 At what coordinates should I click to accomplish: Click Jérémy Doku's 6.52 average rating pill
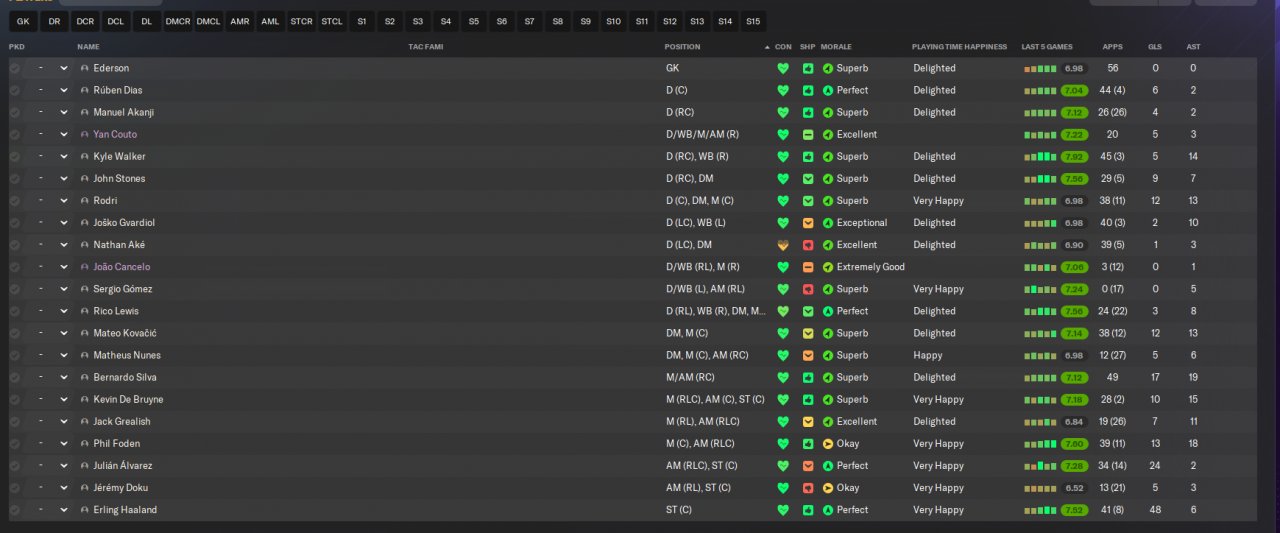(x=1074, y=488)
